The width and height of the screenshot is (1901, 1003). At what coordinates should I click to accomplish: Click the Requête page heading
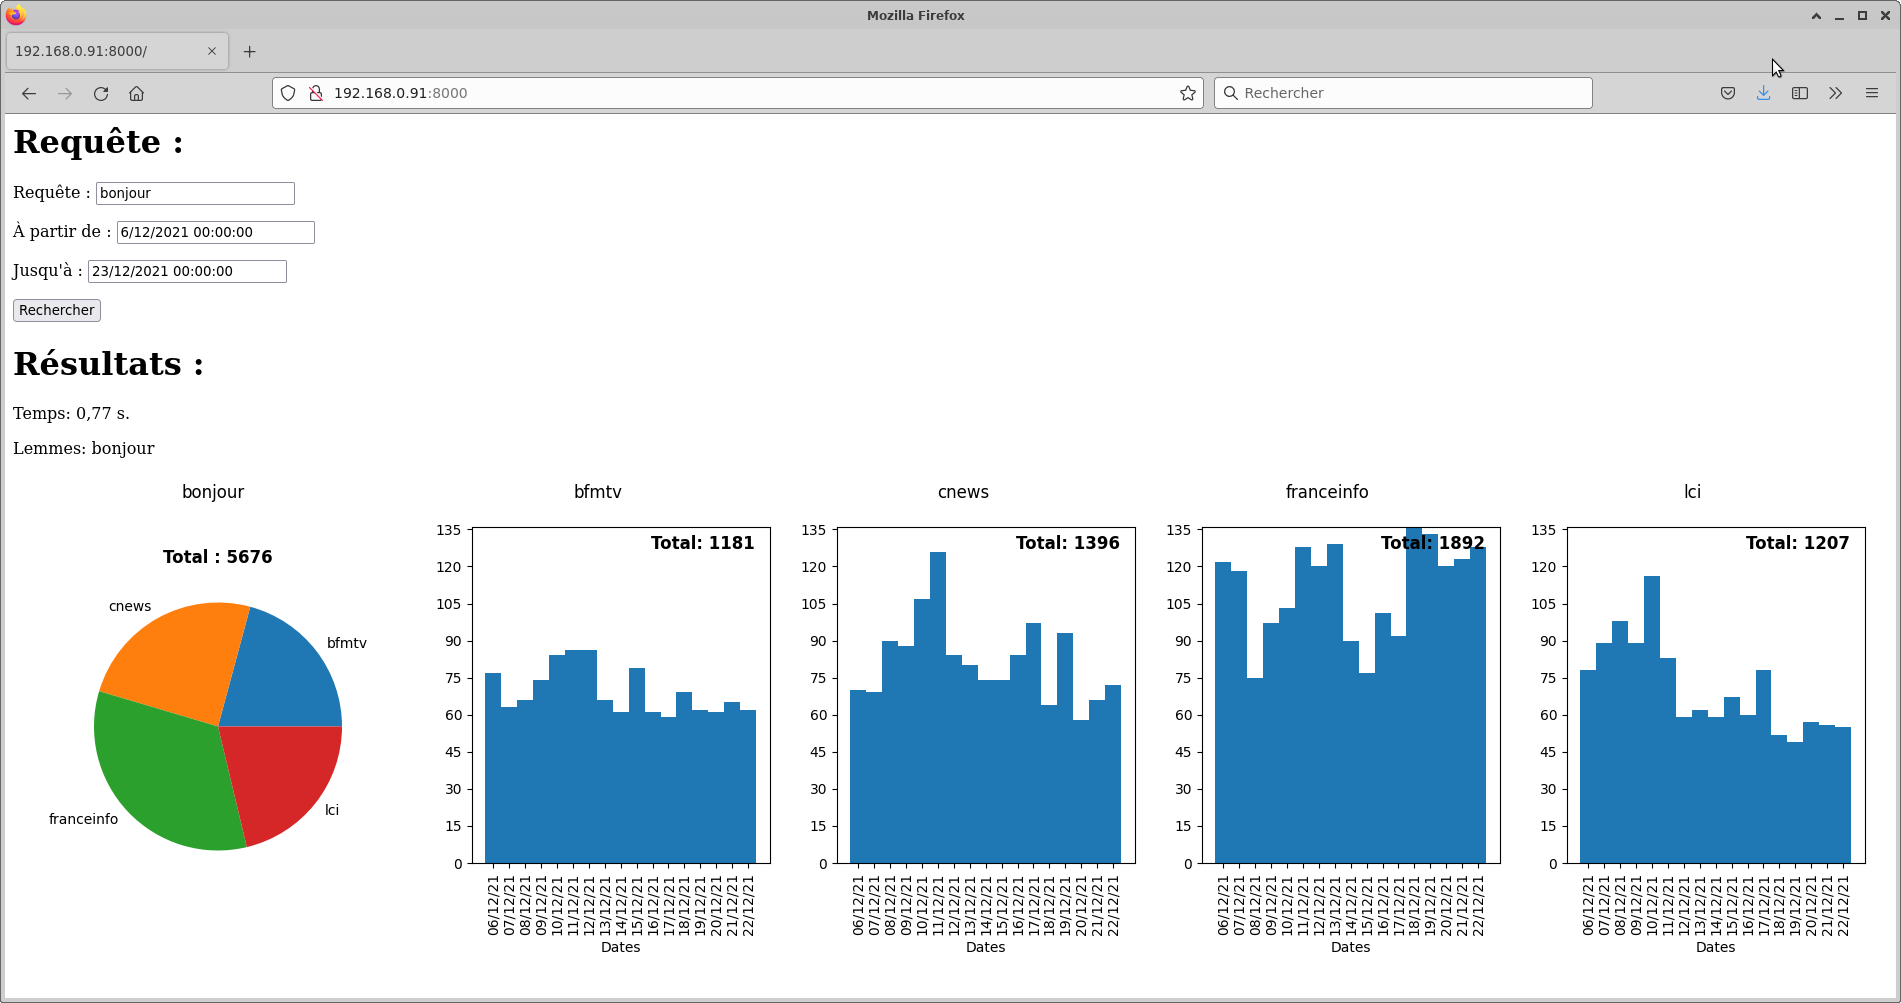tap(98, 142)
